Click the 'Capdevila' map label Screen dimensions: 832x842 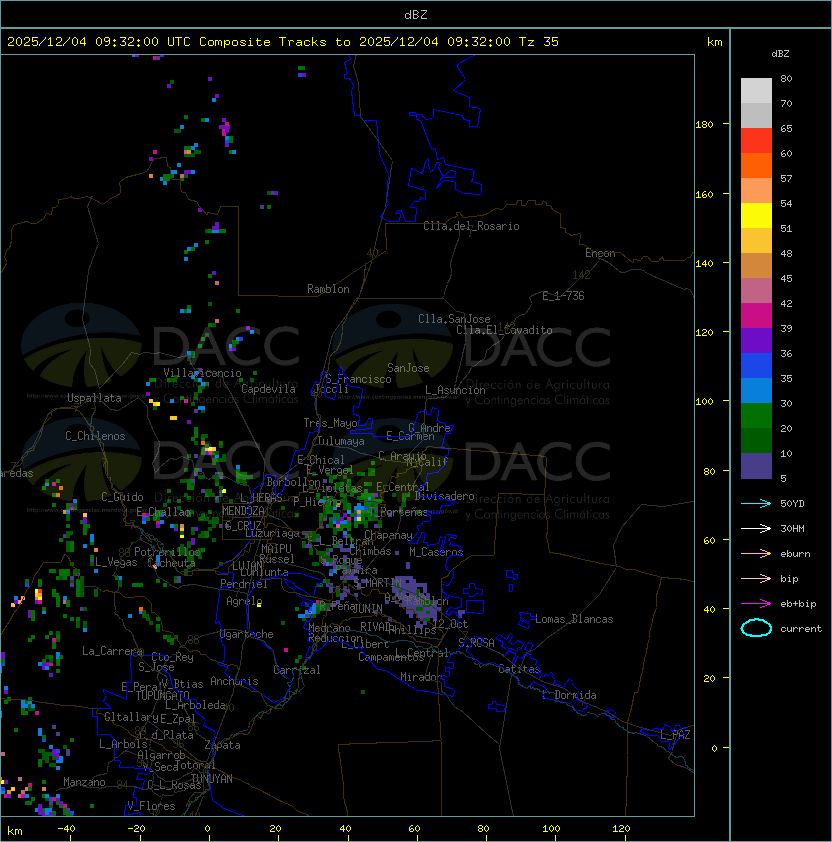point(268,389)
